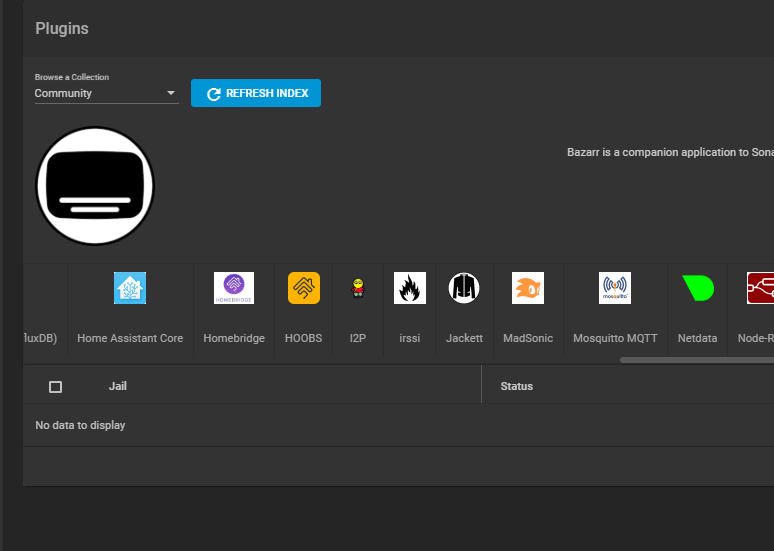Viewport: 774px width, 551px height.
Task: Click the Home Assistant Core plugin icon
Action: coord(130,288)
